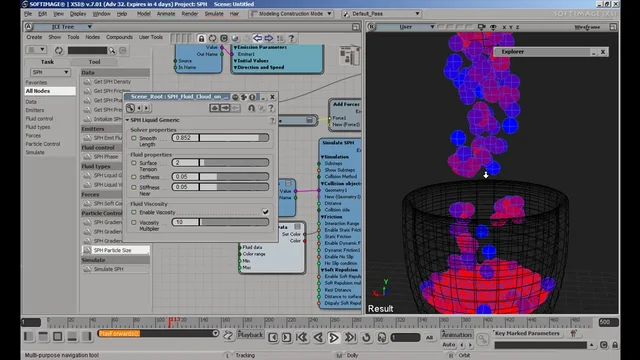640x360 pixels.
Task: Collapse Simulation group in Simulate SPH node
Action: (x=322, y=157)
